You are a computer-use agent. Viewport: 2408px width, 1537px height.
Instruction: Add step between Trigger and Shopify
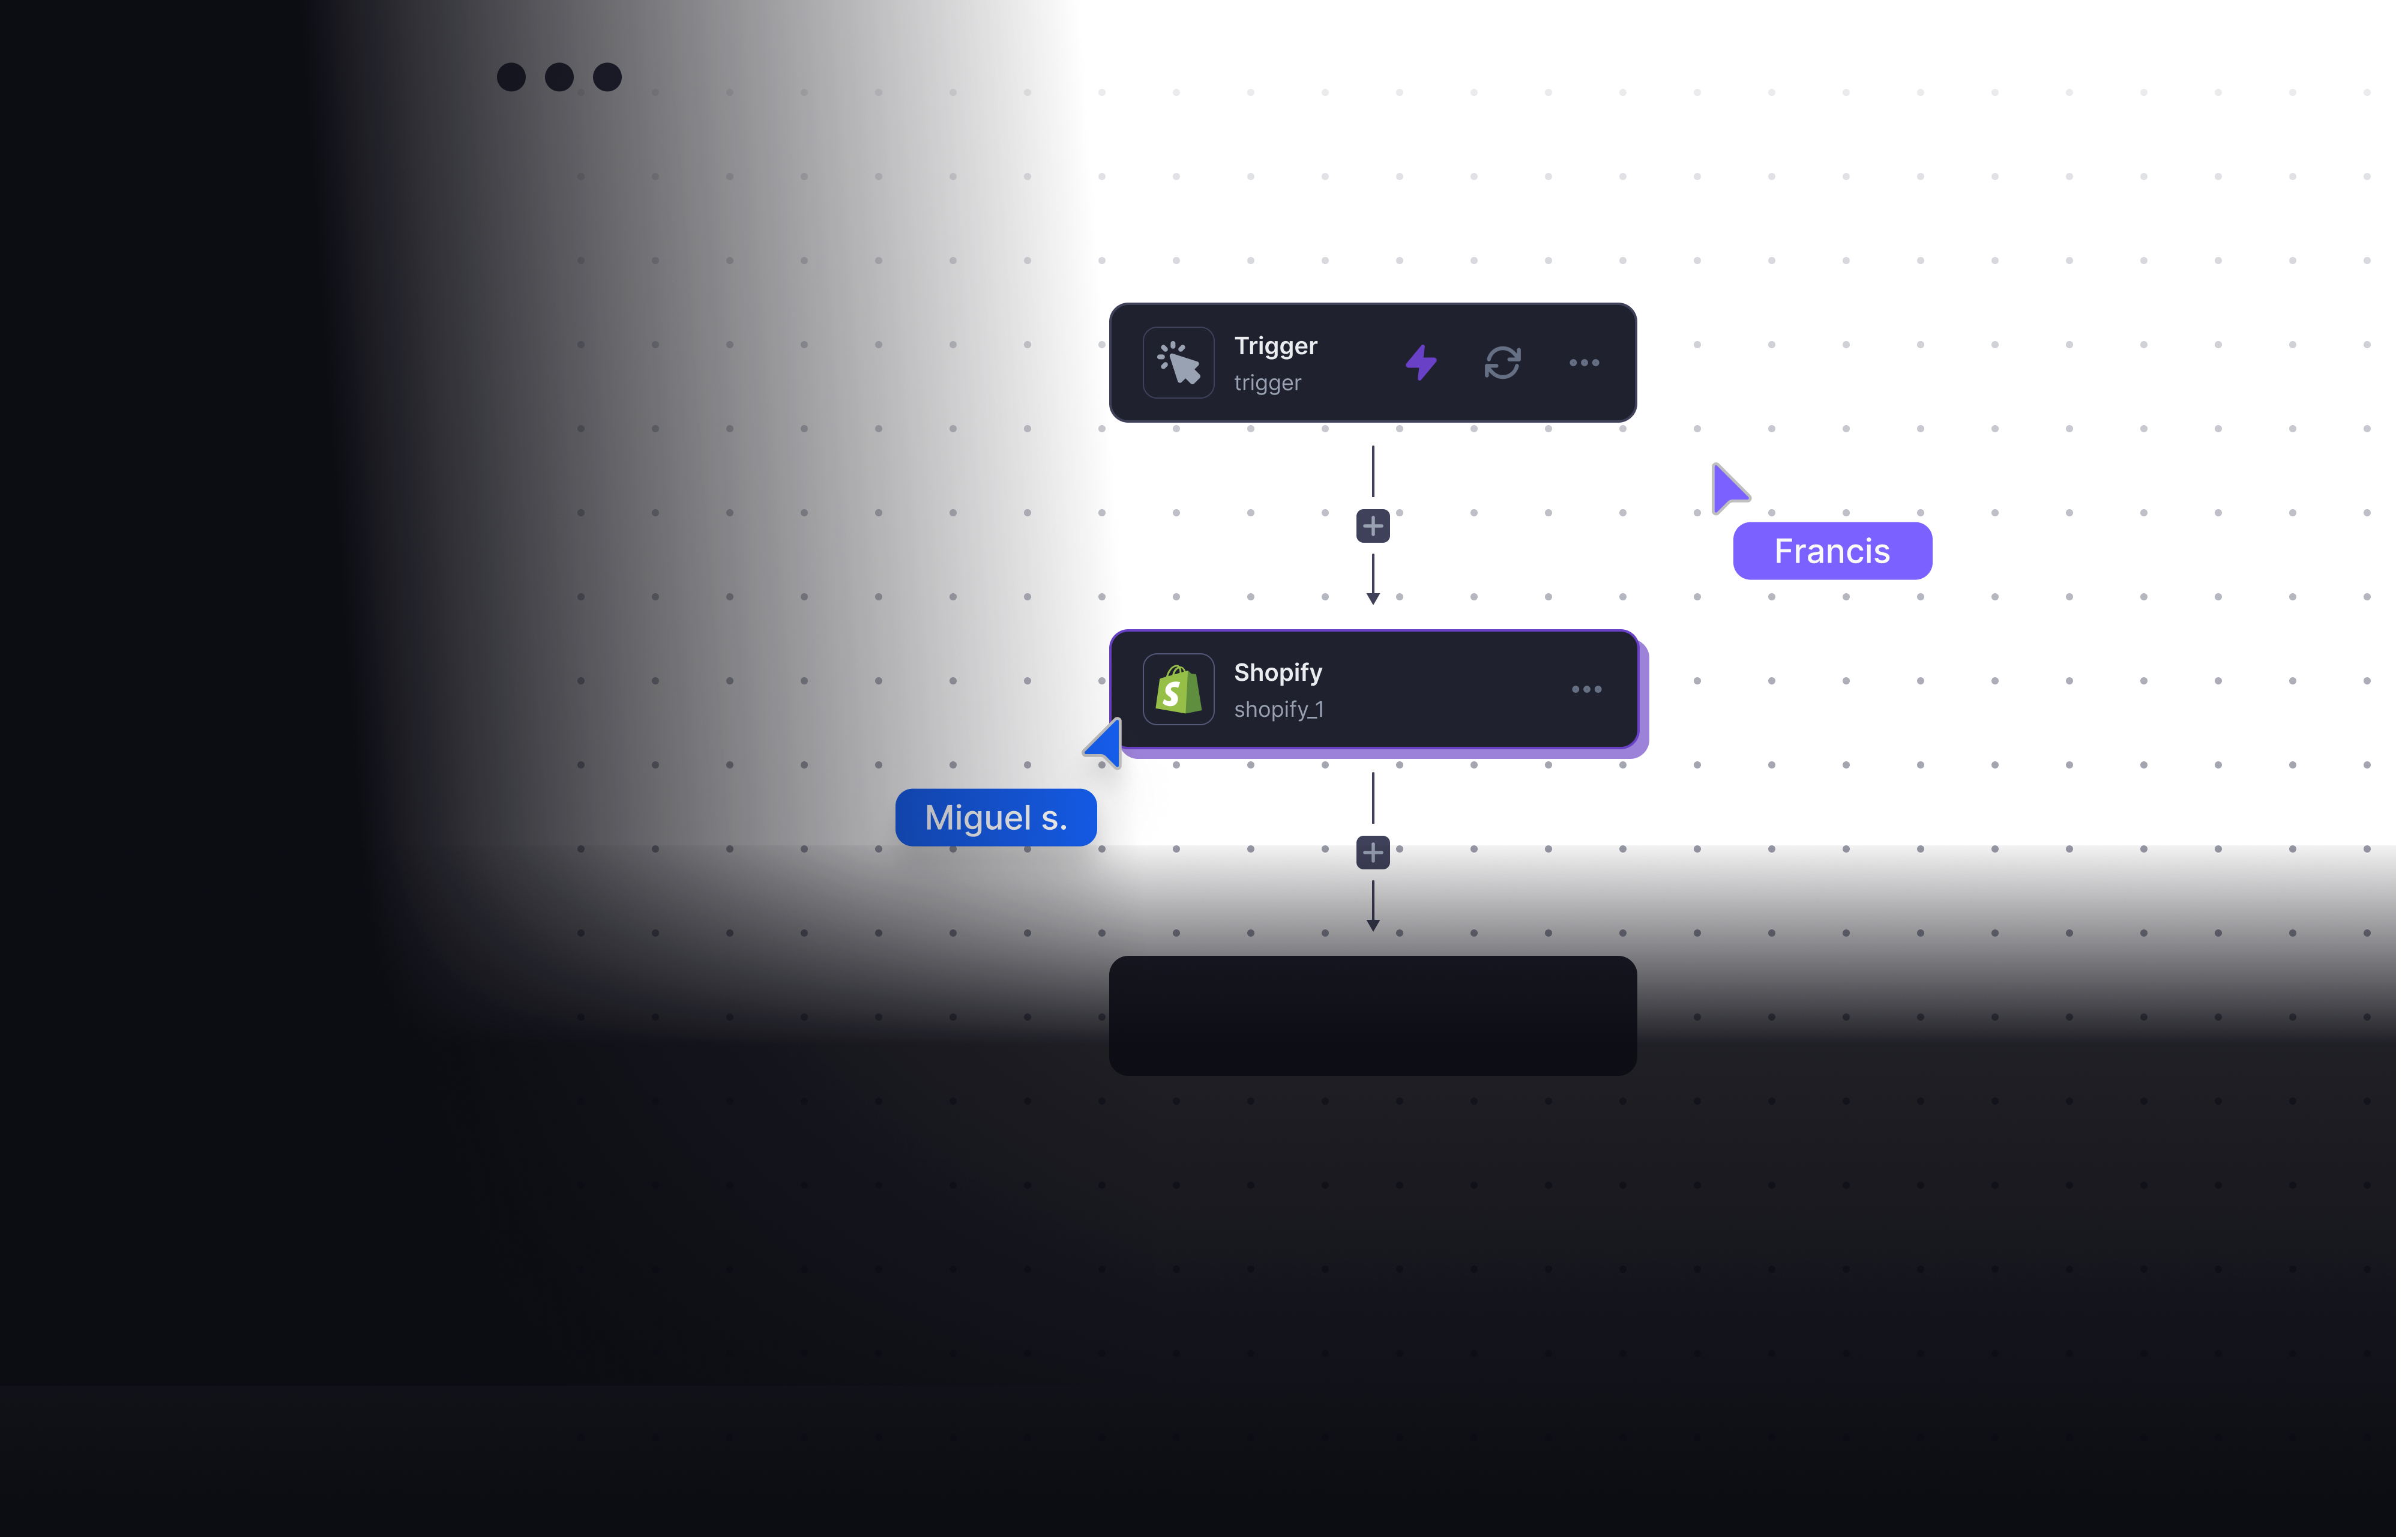tap(1373, 526)
